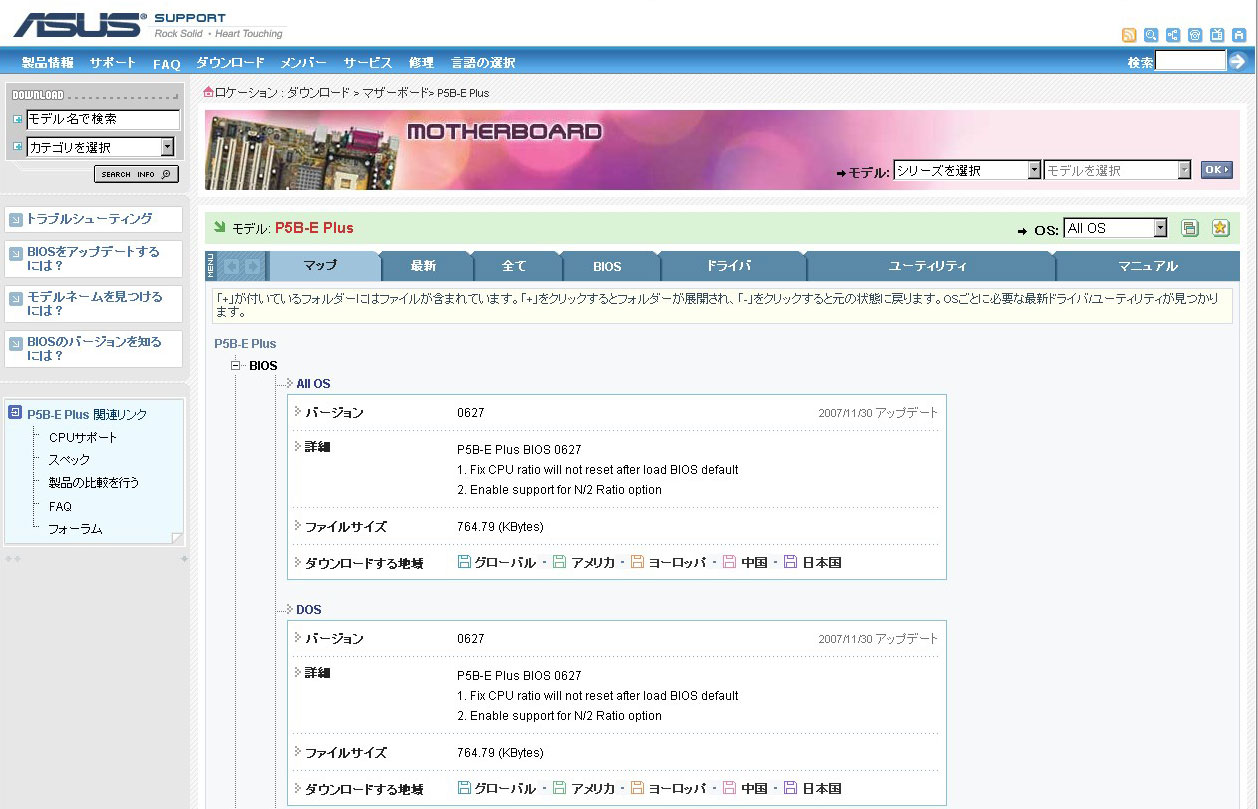Open モデルネームを見つけるには？ link
The image size is (1258, 809).
[94, 303]
